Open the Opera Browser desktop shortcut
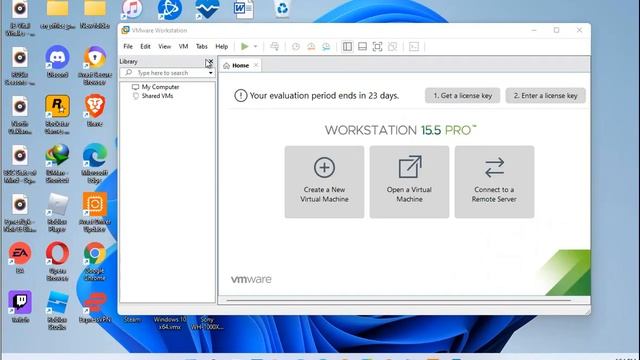Image resolution: width=640 pixels, height=360 pixels. [57, 261]
